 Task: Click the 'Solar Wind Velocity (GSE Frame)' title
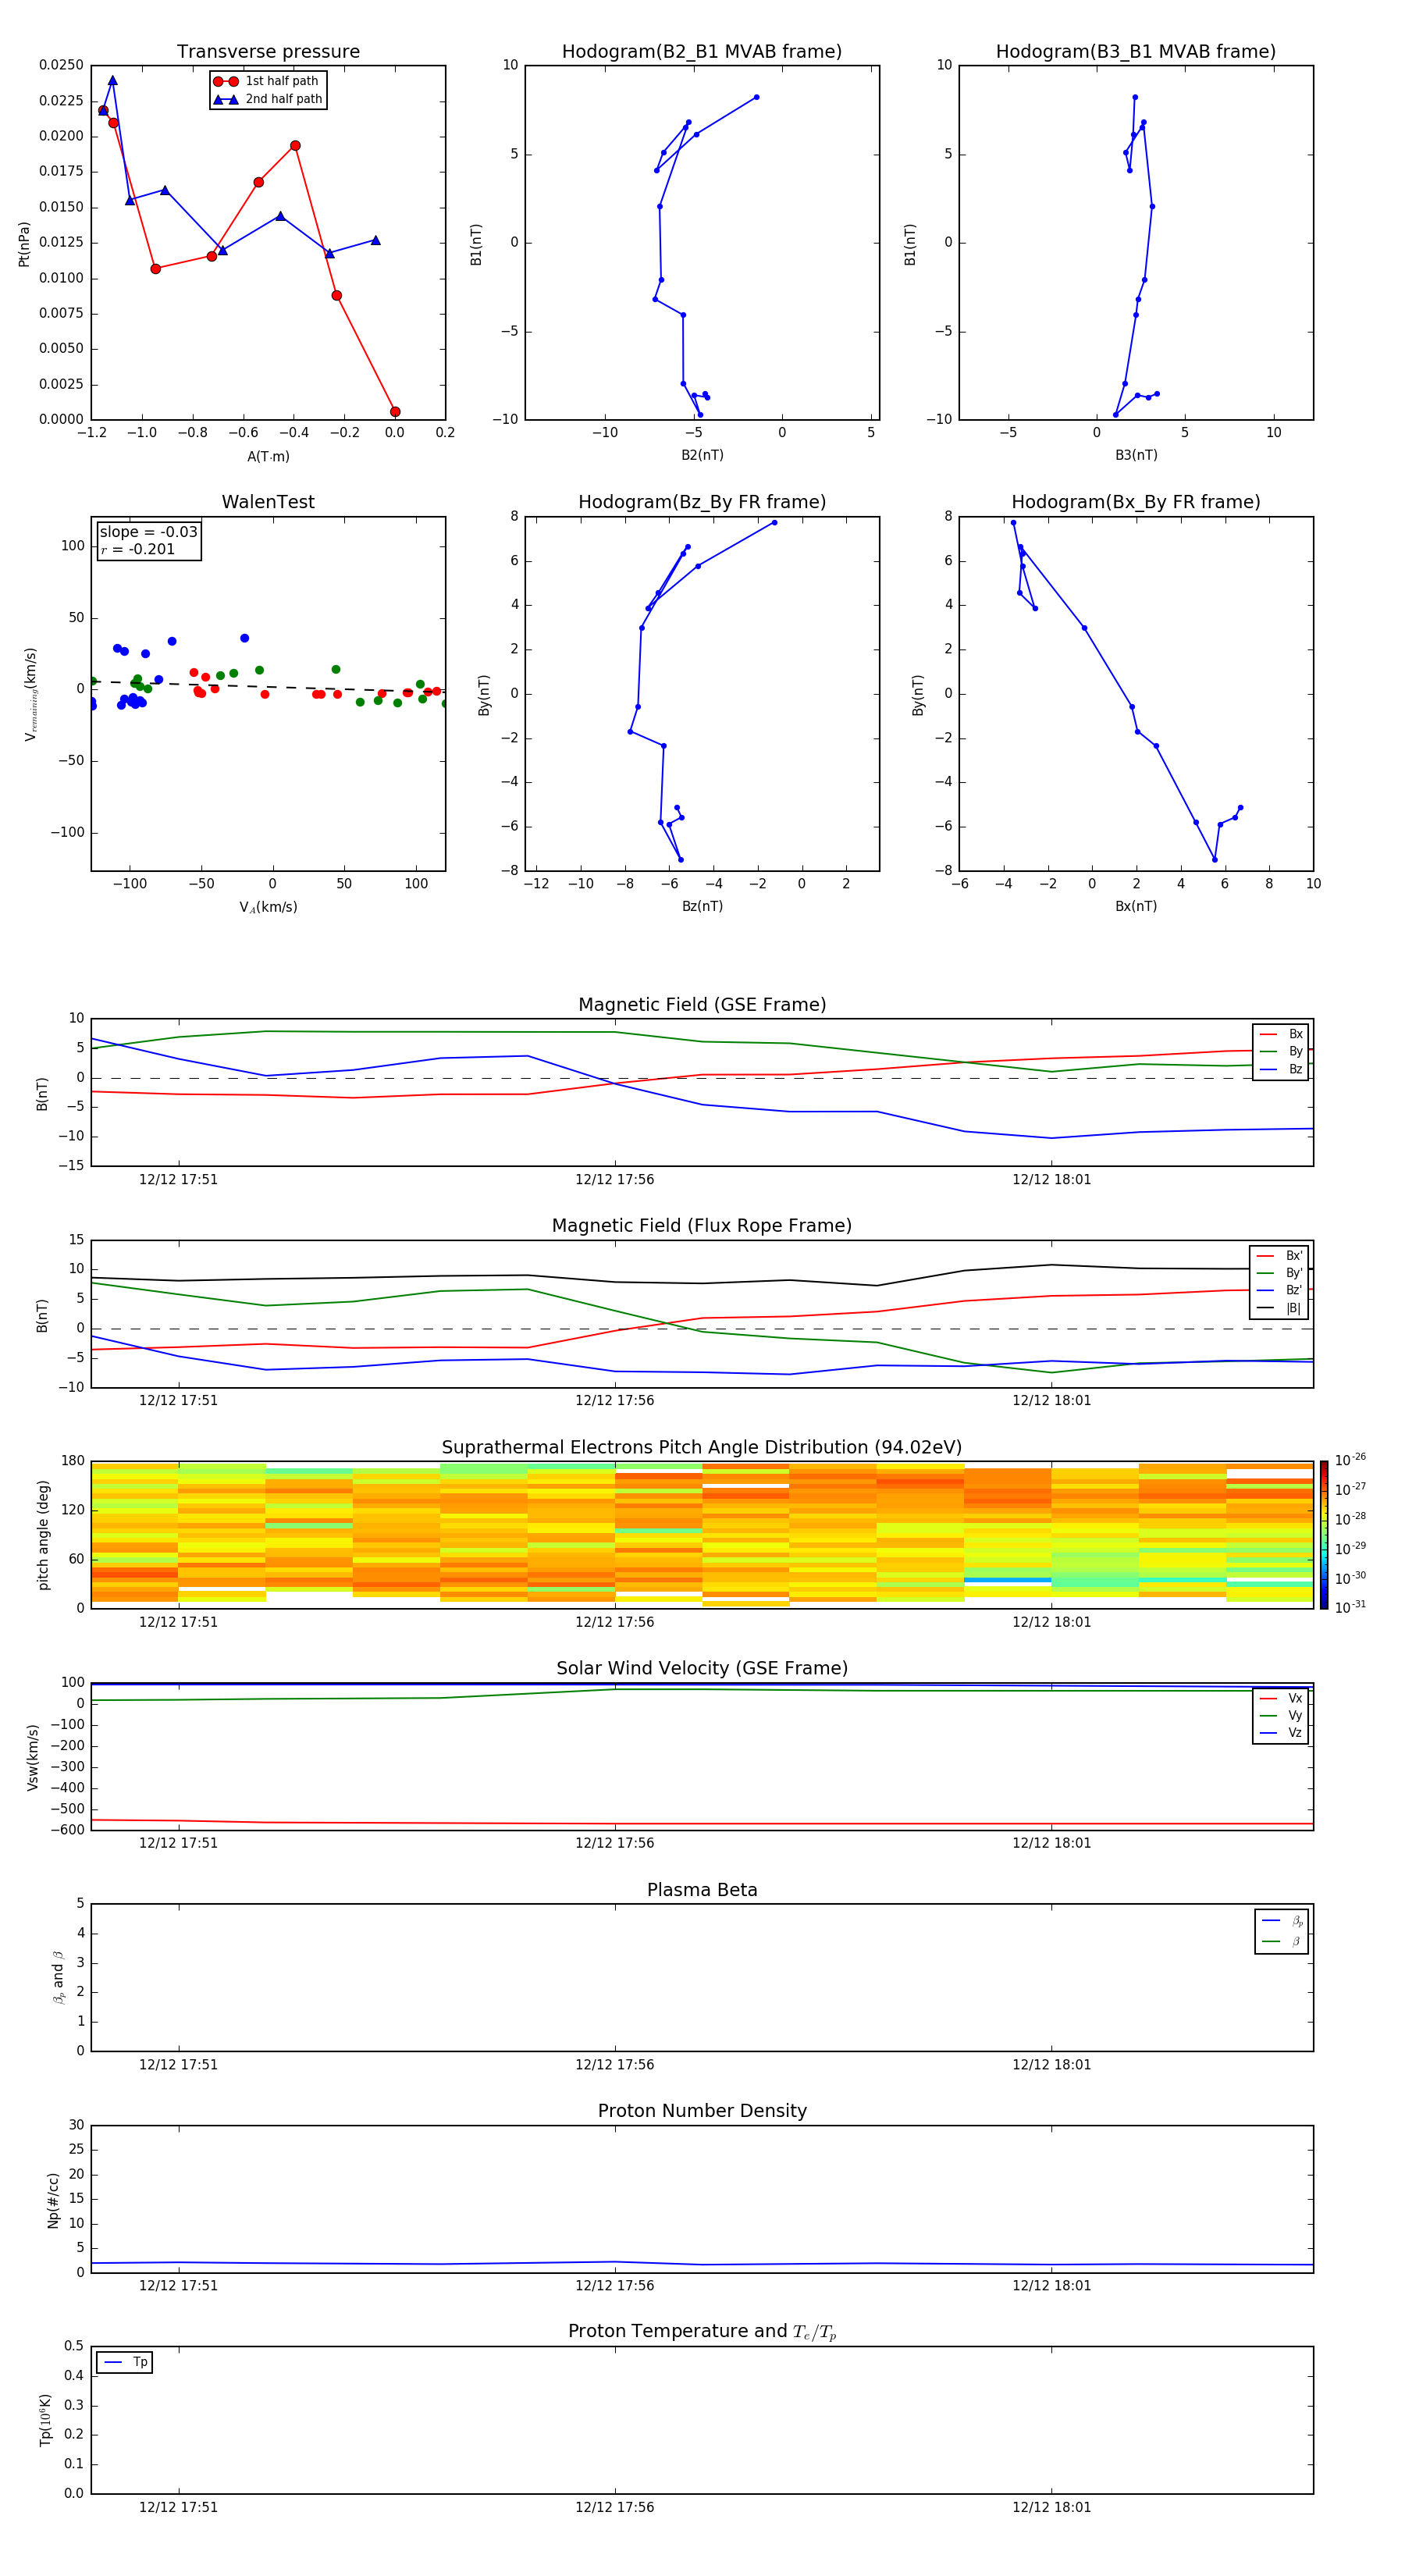pos(702,1668)
